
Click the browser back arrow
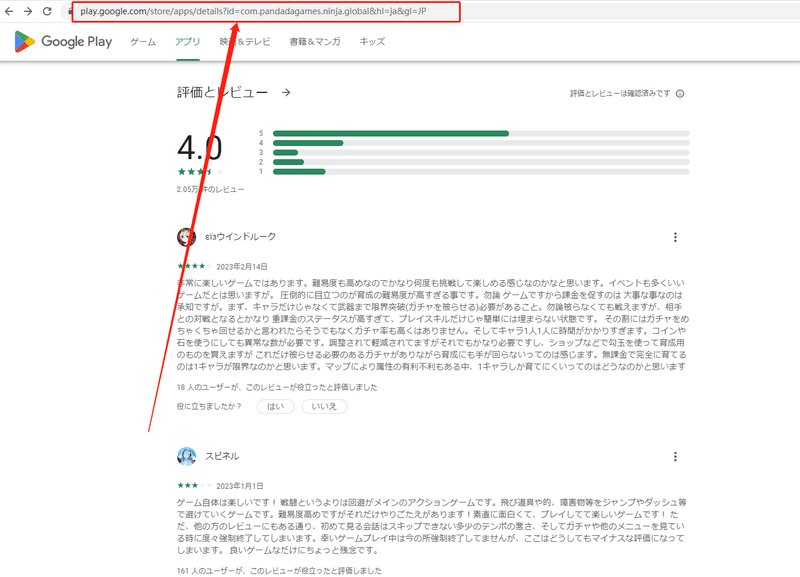9,11
